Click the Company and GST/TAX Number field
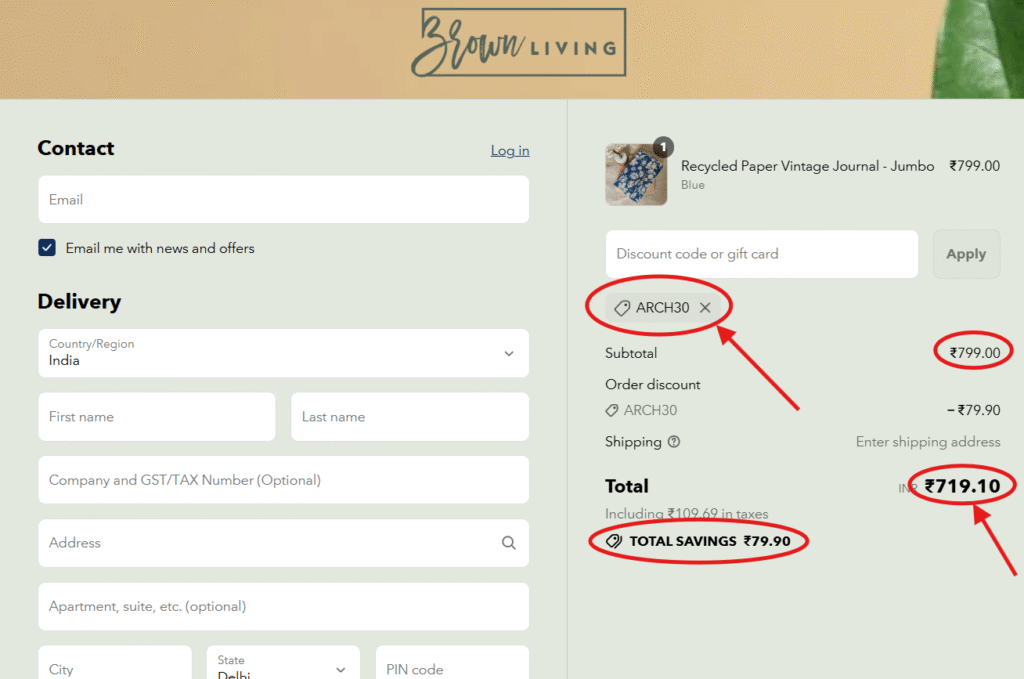Image resolution: width=1024 pixels, height=679 pixels. click(x=283, y=480)
